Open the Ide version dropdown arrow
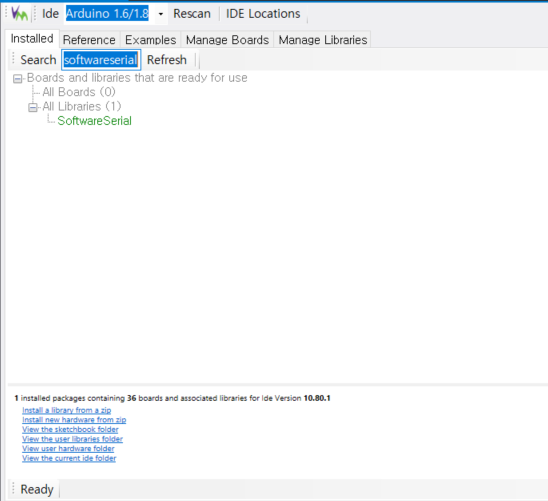Image resolution: width=548 pixels, height=501 pixels. (160, 14)
